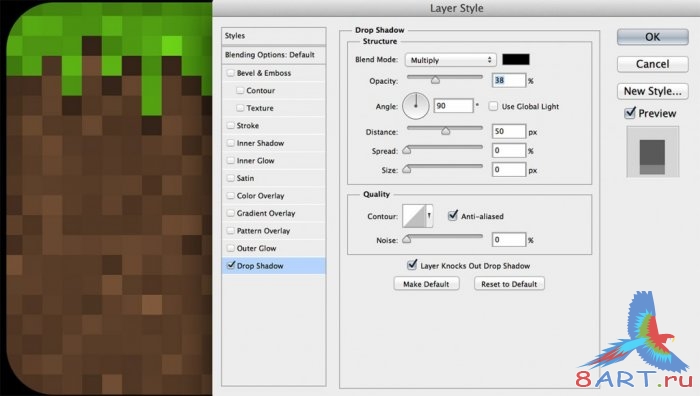
Task: Click the Angle dial control
Action: (416, 106)
